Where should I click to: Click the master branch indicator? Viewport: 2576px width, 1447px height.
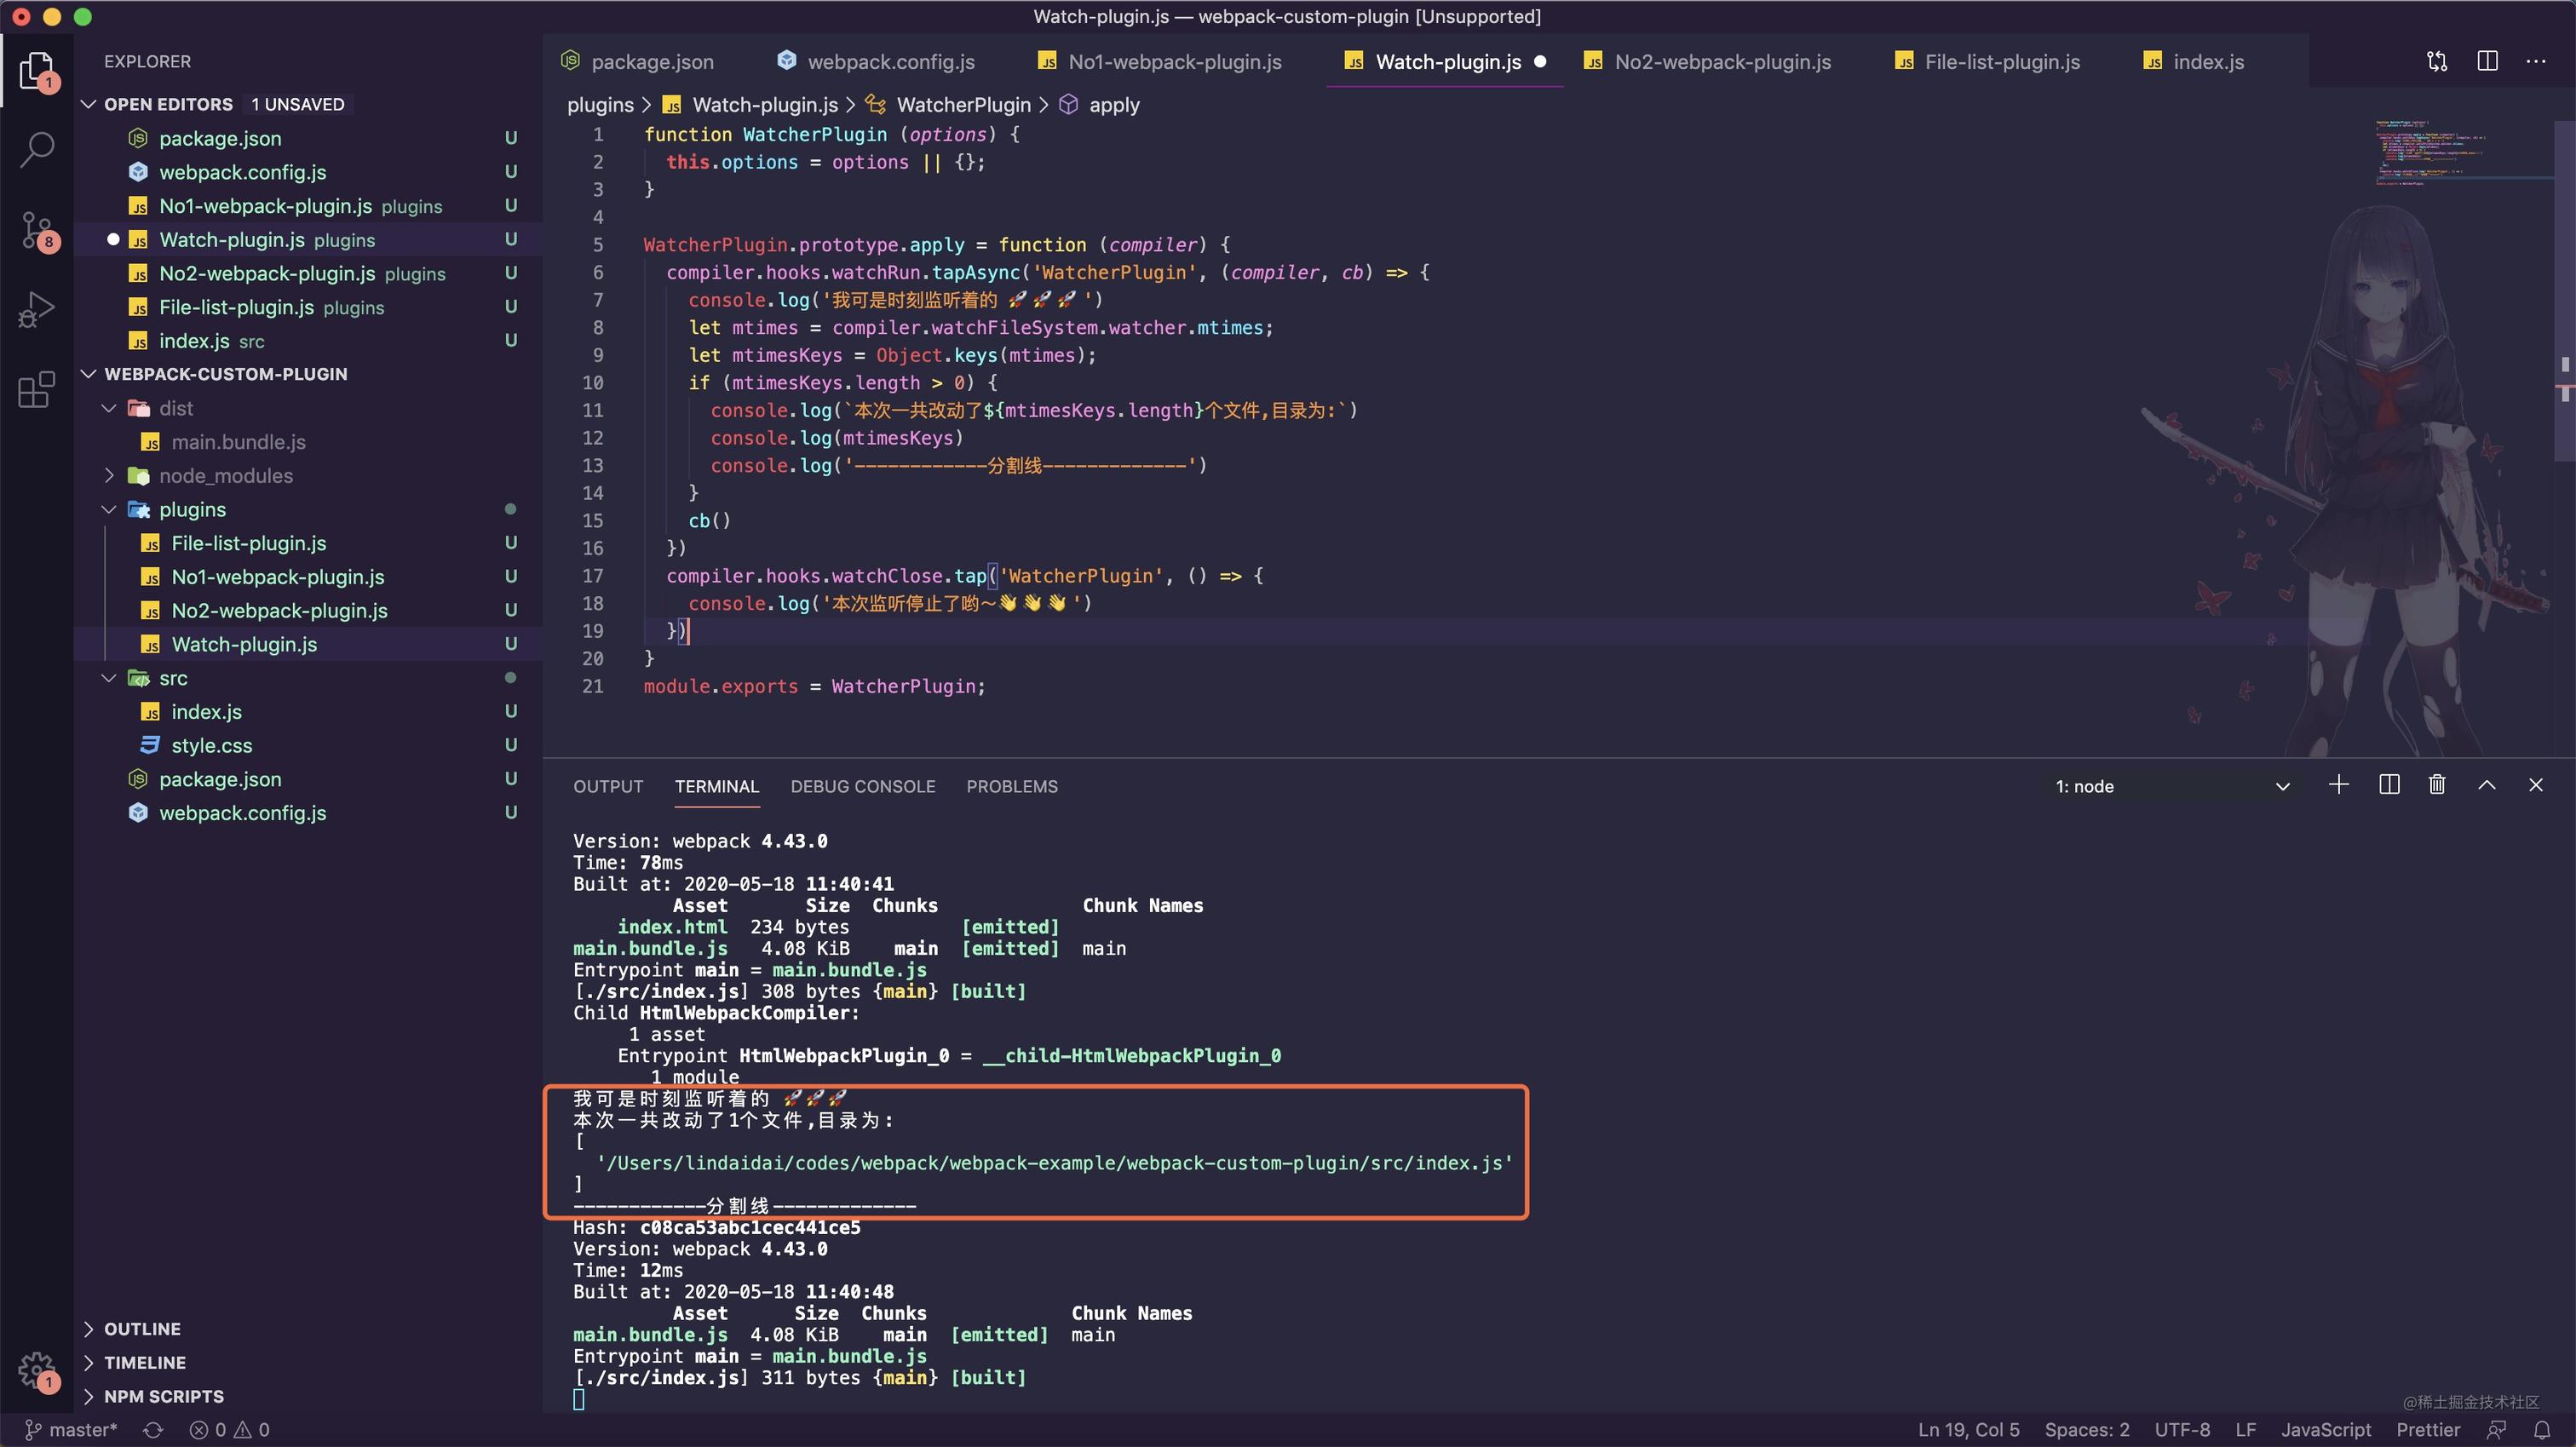70,1429
